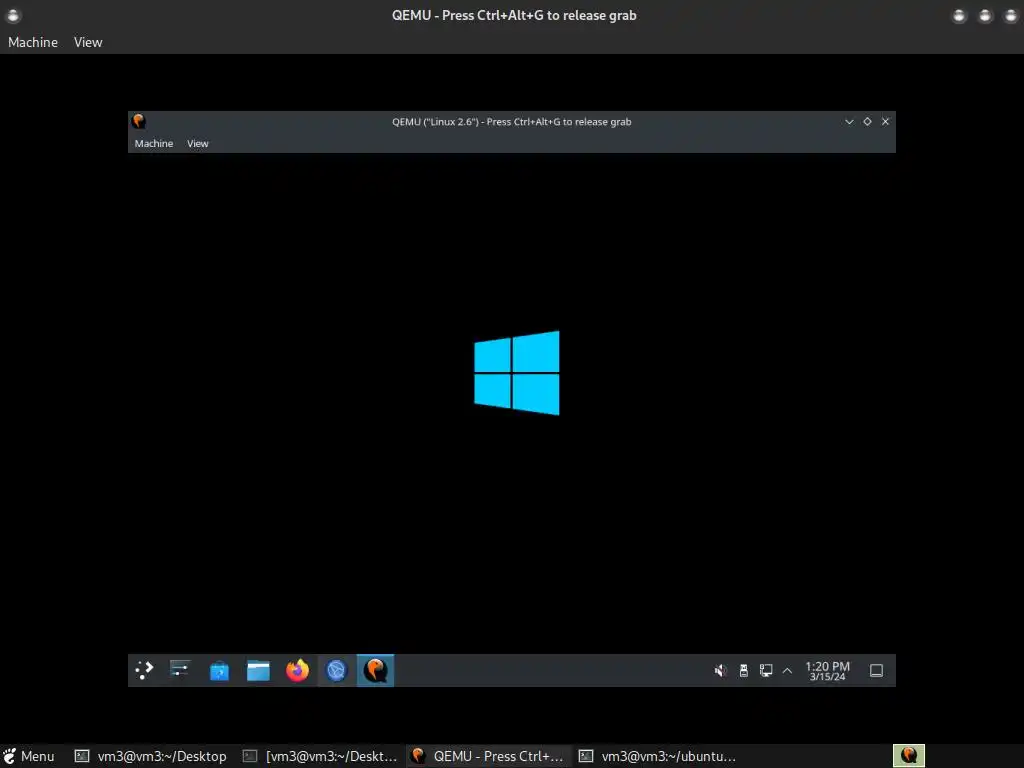1024x768 pixels.
Task: Click the KDE application launcher icon
Action: (144, 670)
